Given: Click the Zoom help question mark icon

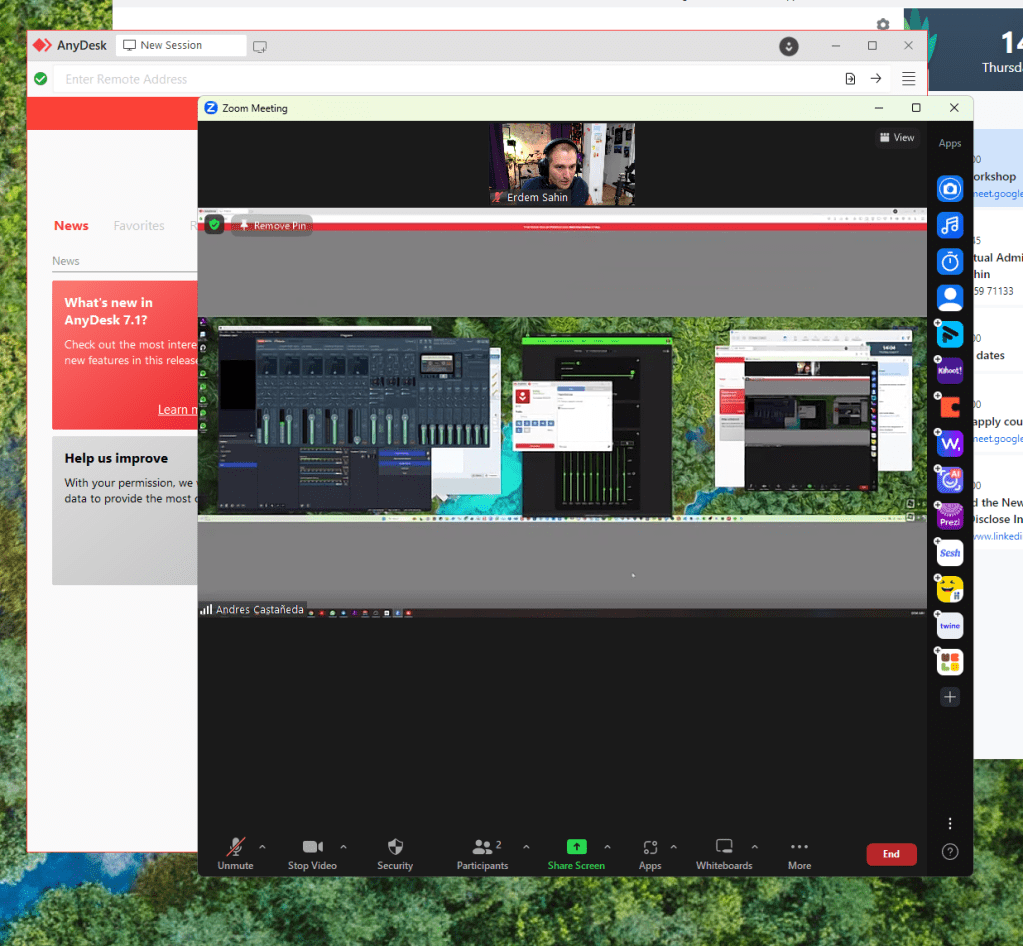Looking at the screenshot, I should tap(950, 852).
